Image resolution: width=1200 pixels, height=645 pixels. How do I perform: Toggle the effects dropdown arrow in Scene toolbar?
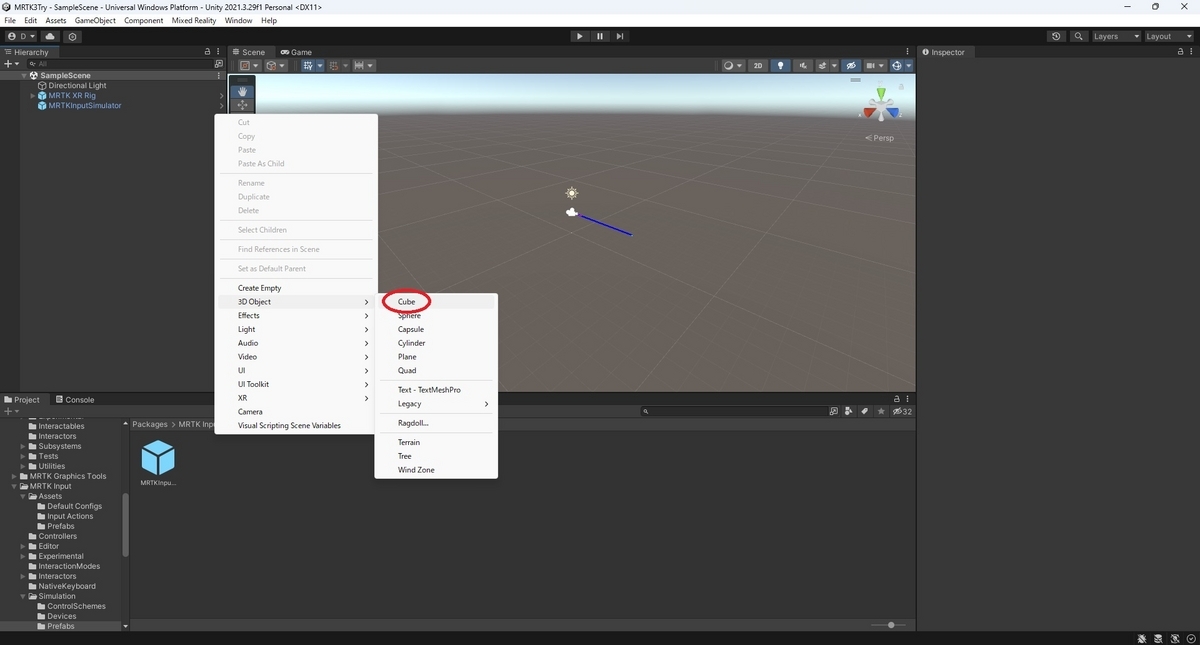[834, 66]
